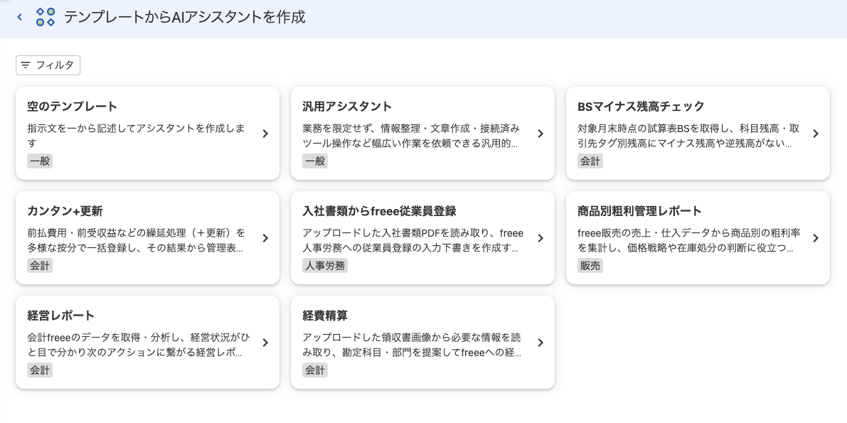Click 一般 tag on 汎用アシスタント card
Screen dimensions: 847x423
(x=315, y=161)
